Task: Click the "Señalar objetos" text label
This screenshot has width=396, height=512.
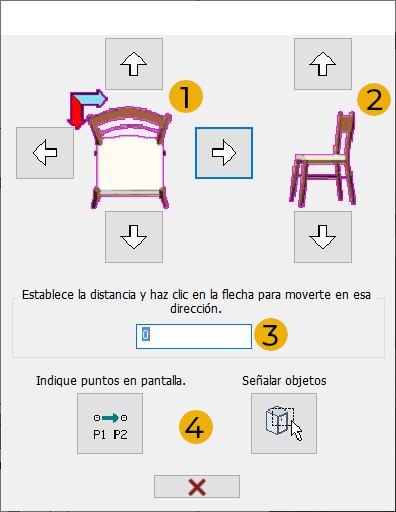Action: tap(284, 381)
